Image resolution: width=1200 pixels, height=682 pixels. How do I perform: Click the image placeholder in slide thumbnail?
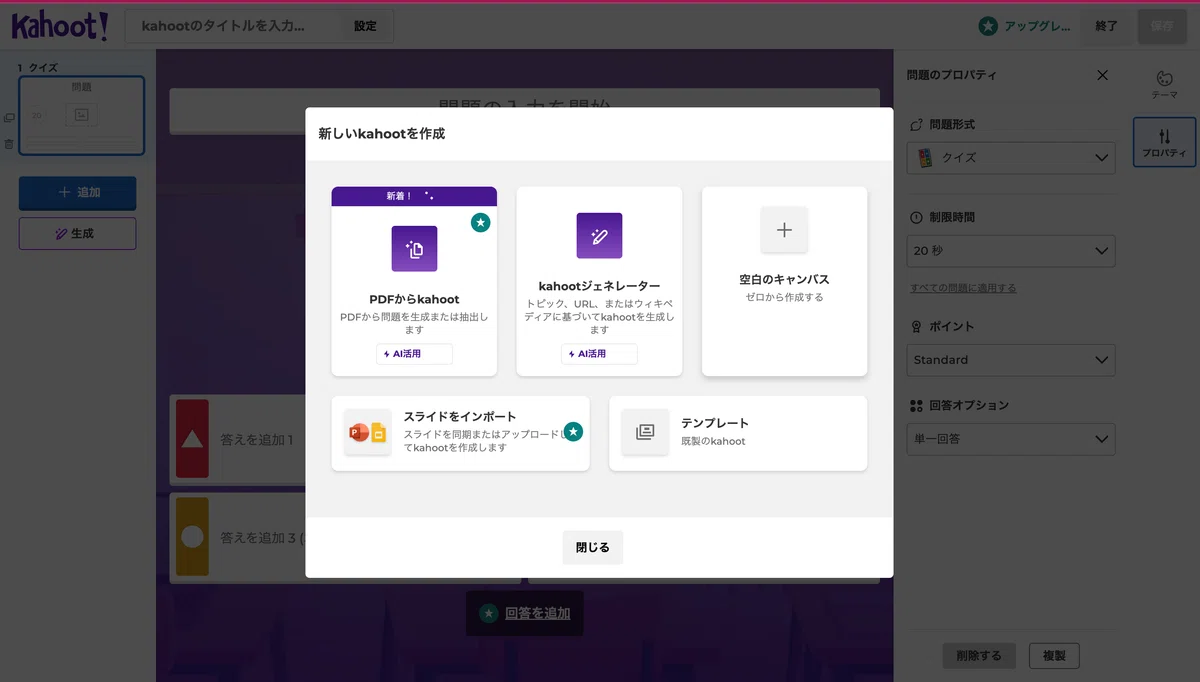[x=82, y=115]
